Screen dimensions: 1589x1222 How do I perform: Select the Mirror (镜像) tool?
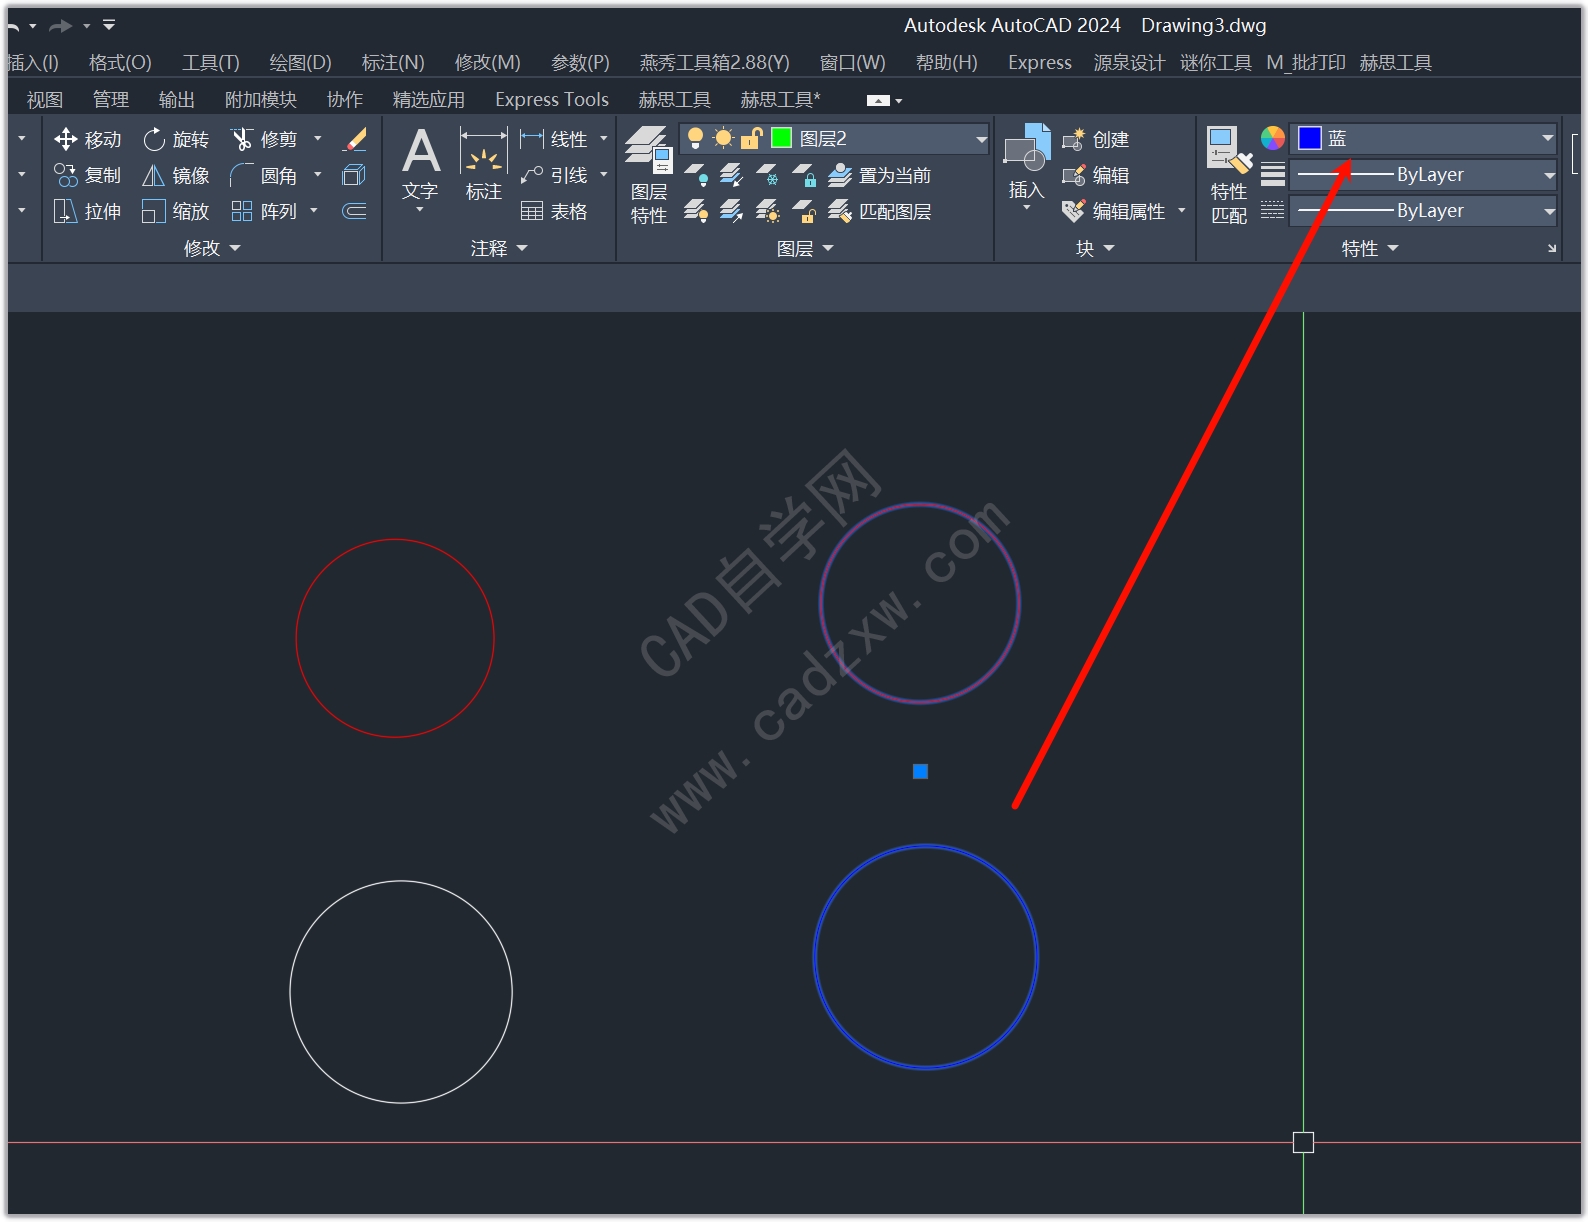[x=176, y=175]
